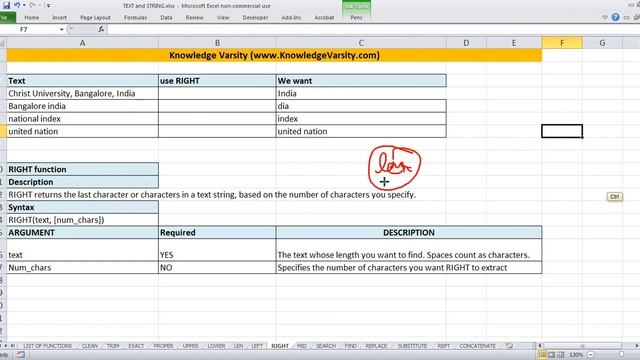The width and height of the screenshot is (640, 360).
Task: Open the Developer ribbon tab
Action: 255,18
